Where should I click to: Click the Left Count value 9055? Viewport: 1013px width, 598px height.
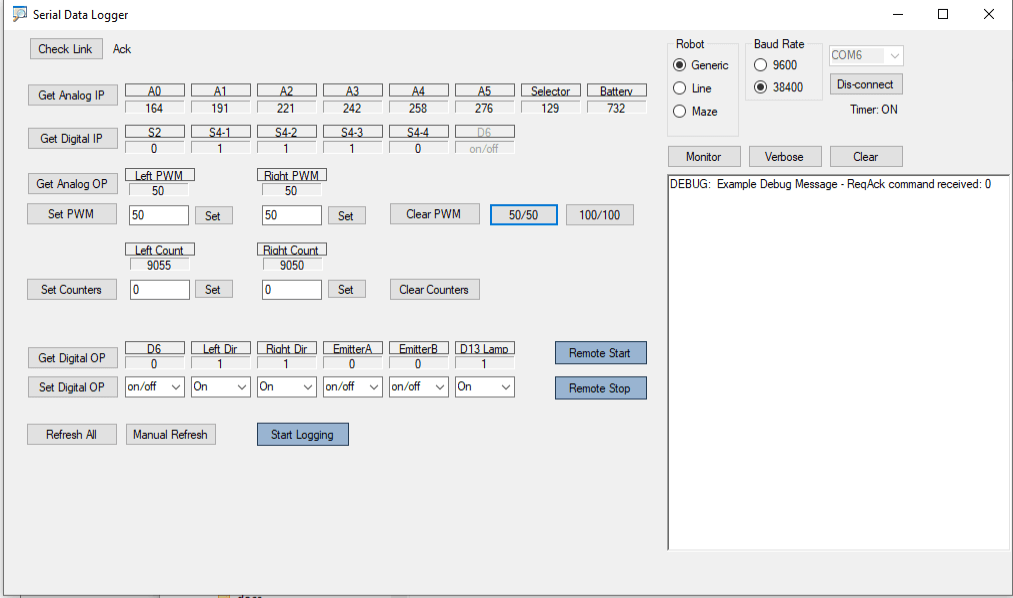159,265
